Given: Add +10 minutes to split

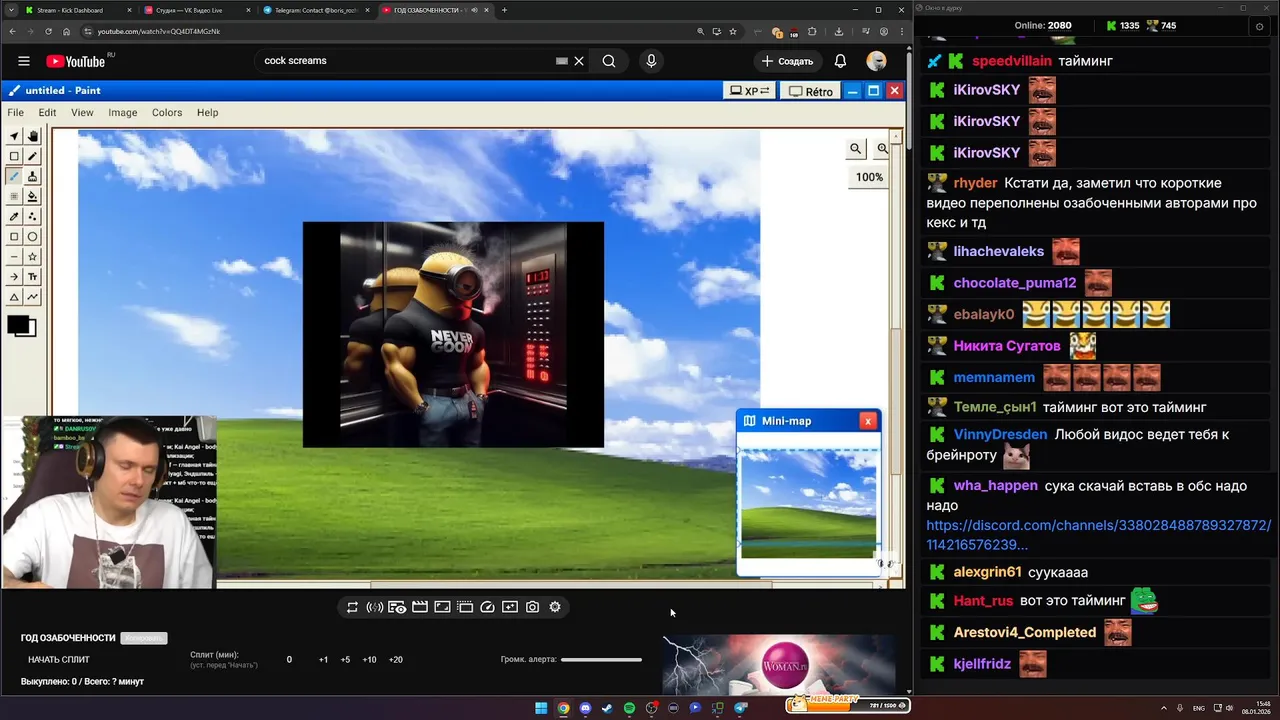Looking at the screenshot, I should [x=369, y=660].
